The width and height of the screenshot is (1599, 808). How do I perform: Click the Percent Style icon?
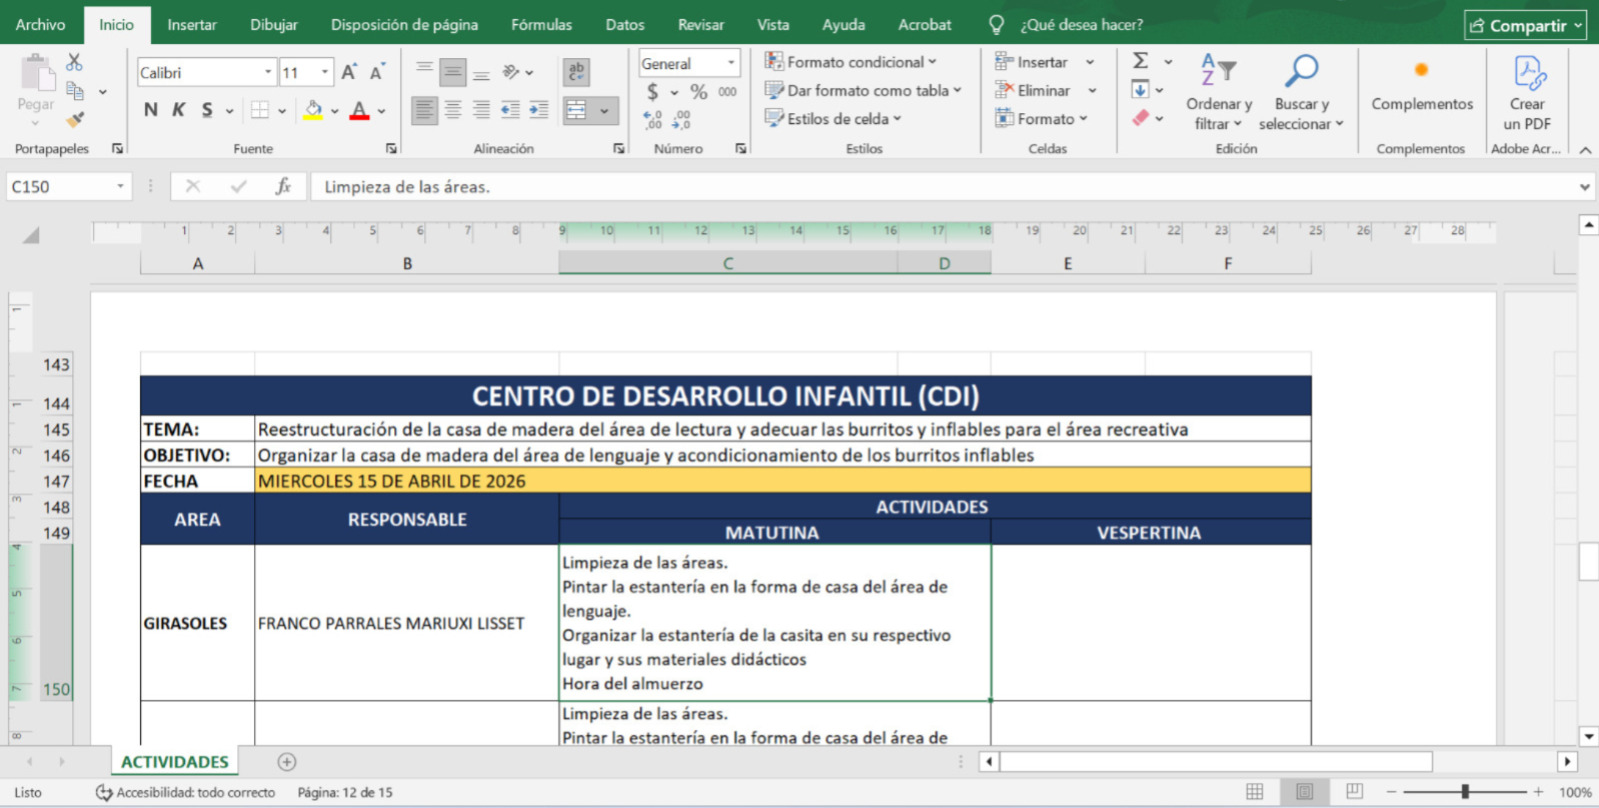[x=698, y=92]
